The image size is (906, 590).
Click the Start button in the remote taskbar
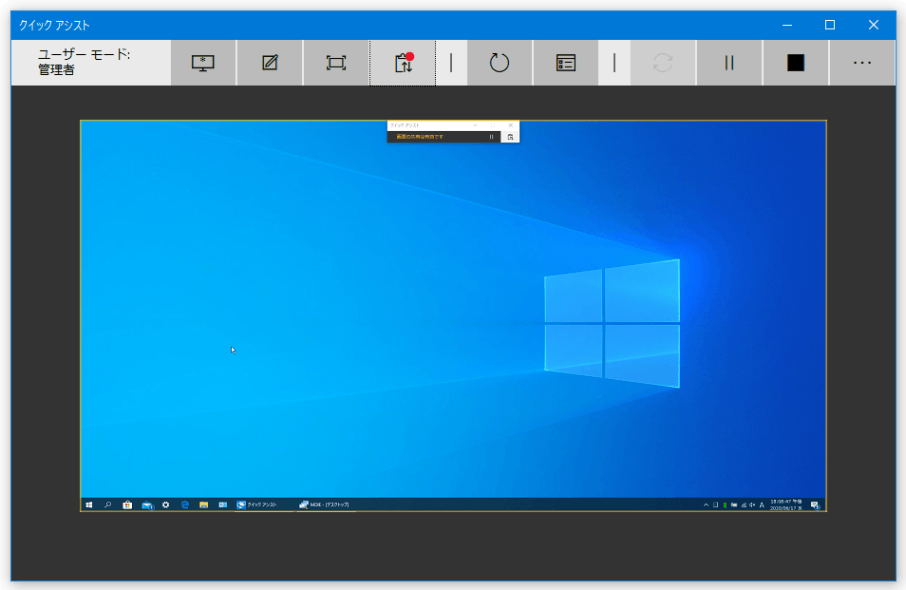[x=89, y=505]
